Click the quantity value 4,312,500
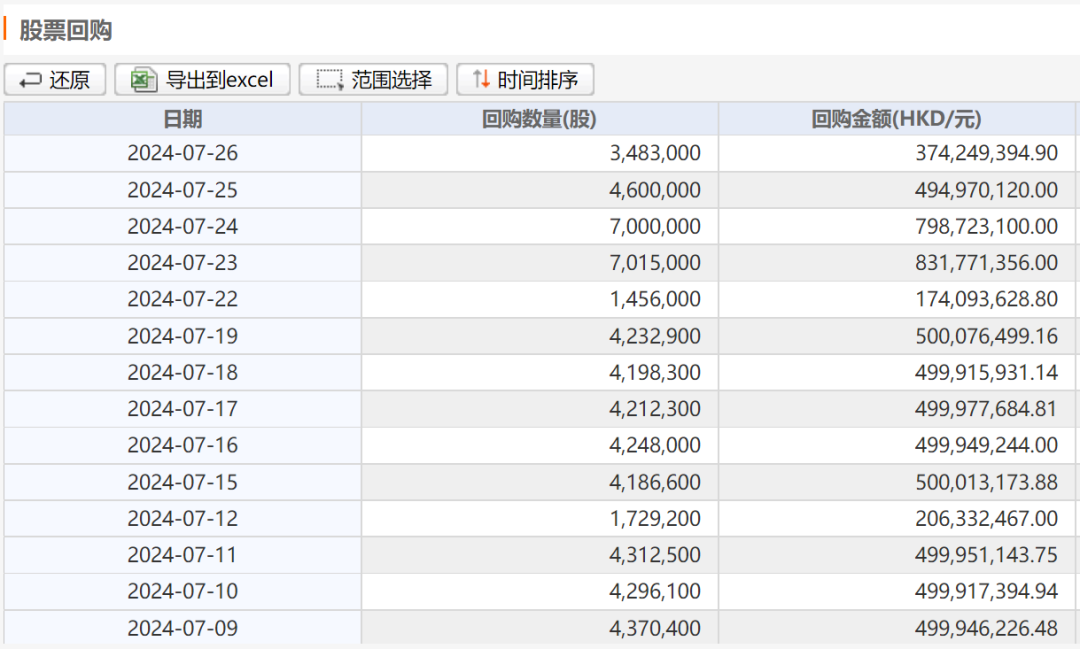 tap(655, 555)
